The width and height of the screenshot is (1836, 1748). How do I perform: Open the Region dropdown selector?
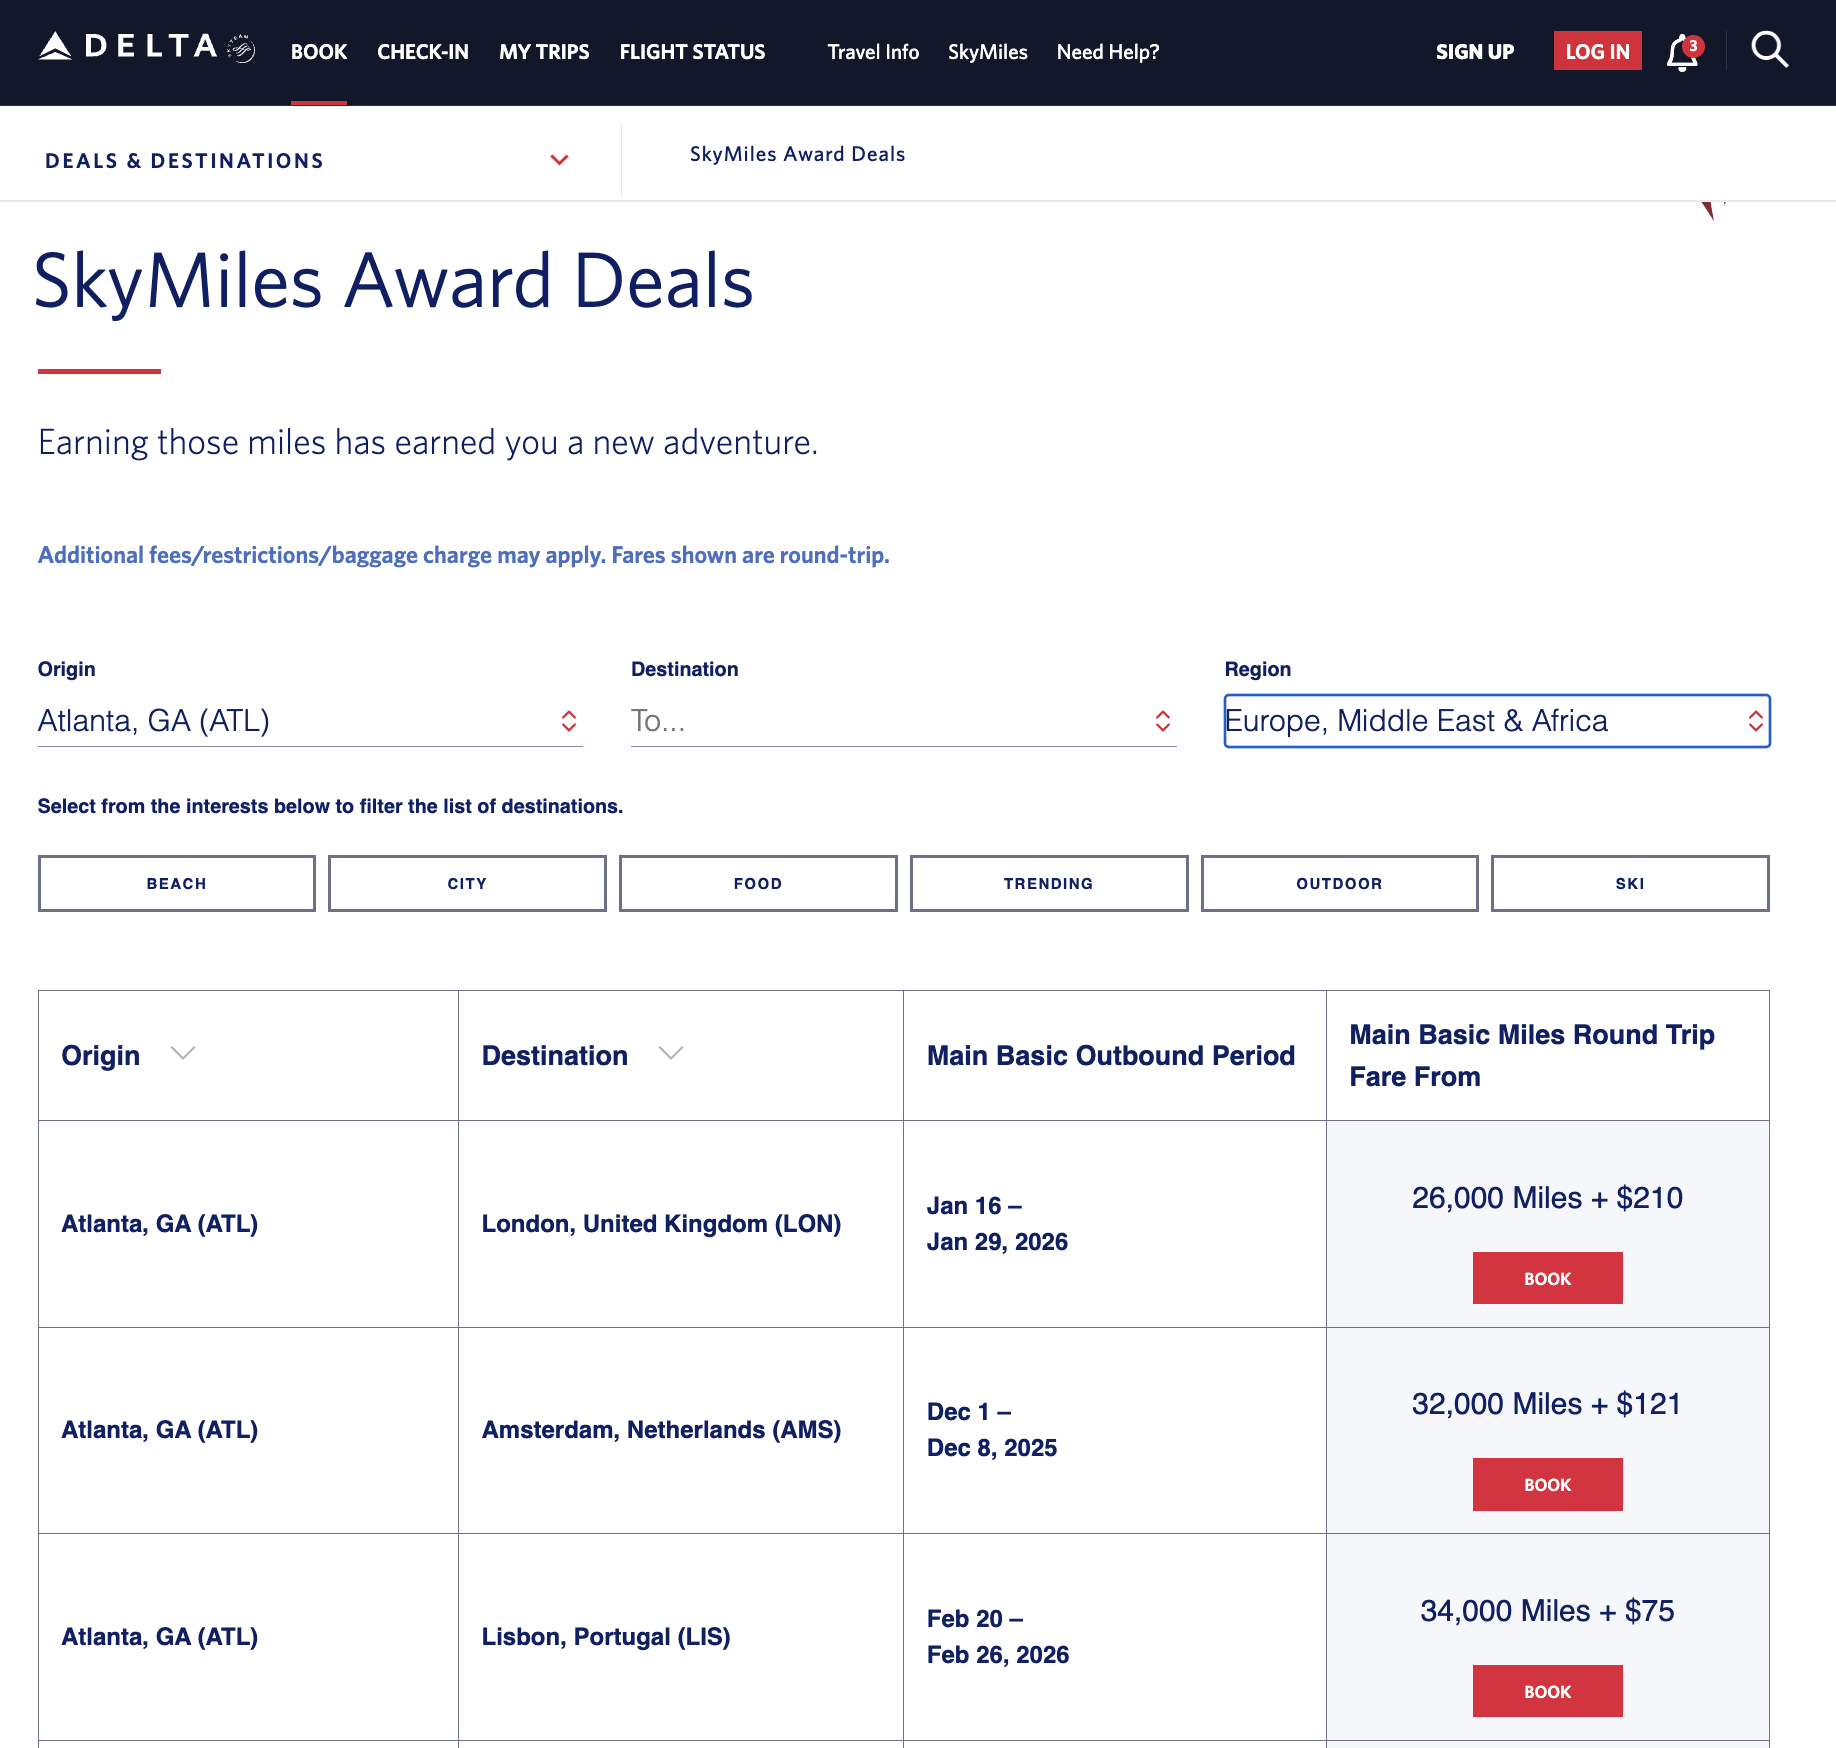coord(1496,721)
